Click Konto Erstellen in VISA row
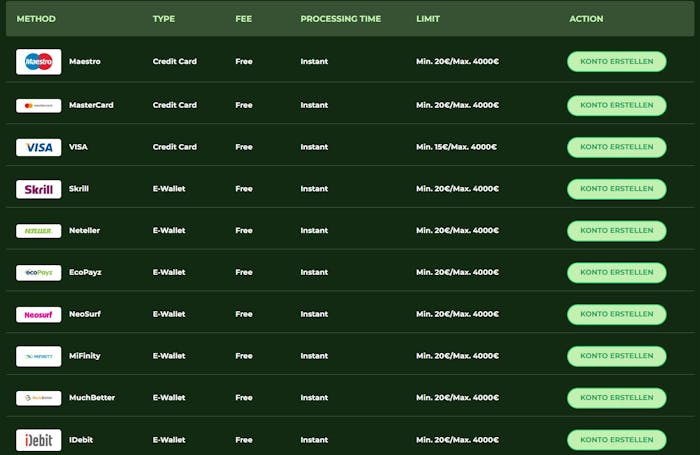This screenshot has height=455, width=700. click(x=617, y=147)
